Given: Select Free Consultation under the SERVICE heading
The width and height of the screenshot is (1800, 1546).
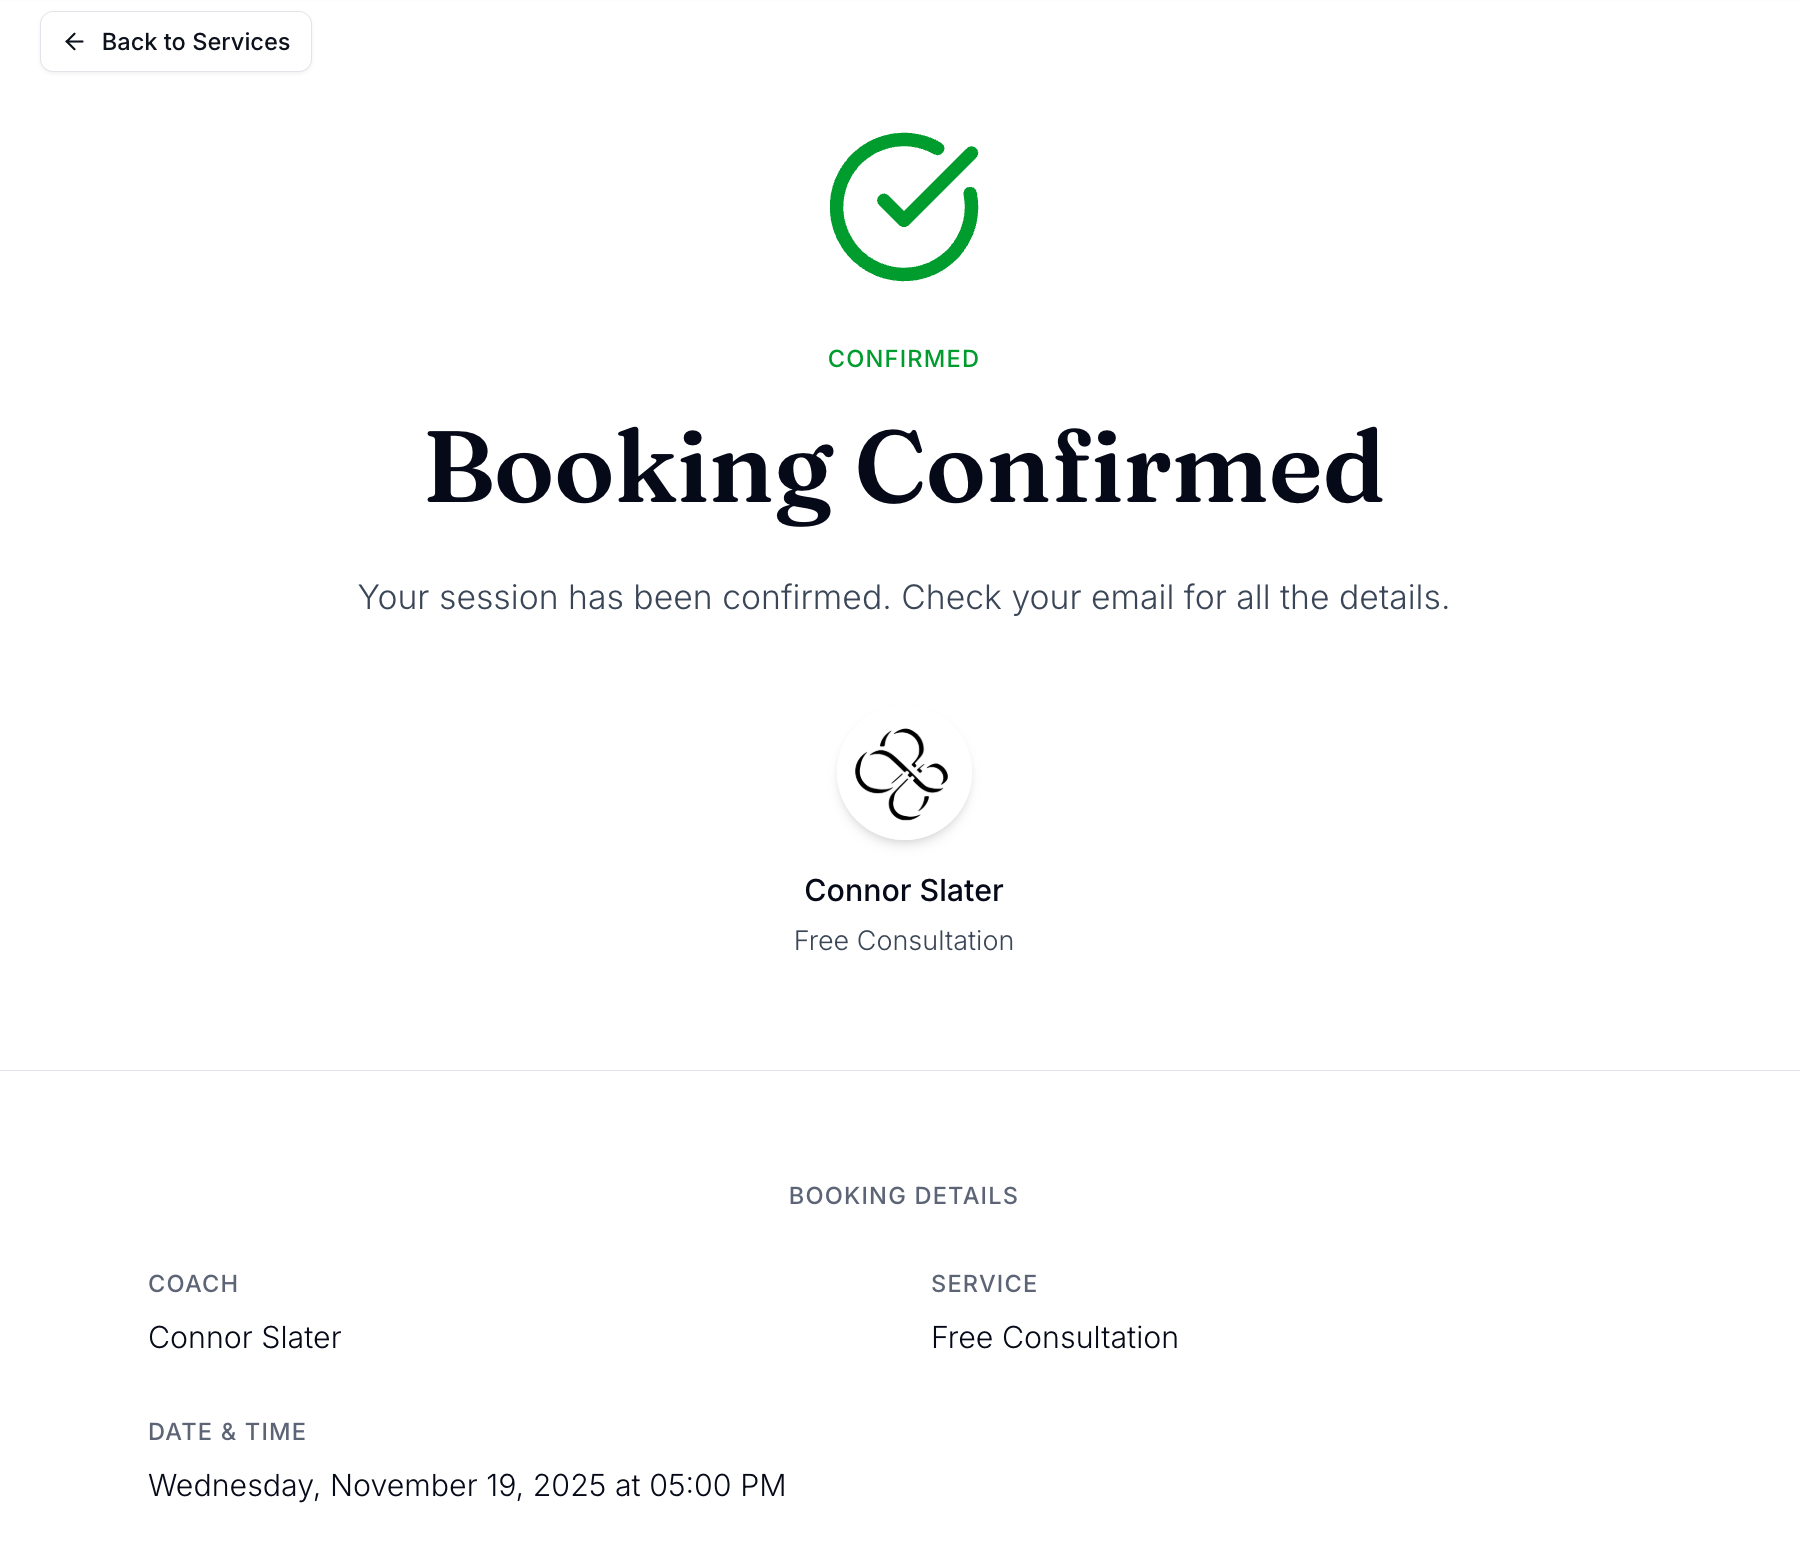Looking at the screenshot, I should point(1054,1337).
